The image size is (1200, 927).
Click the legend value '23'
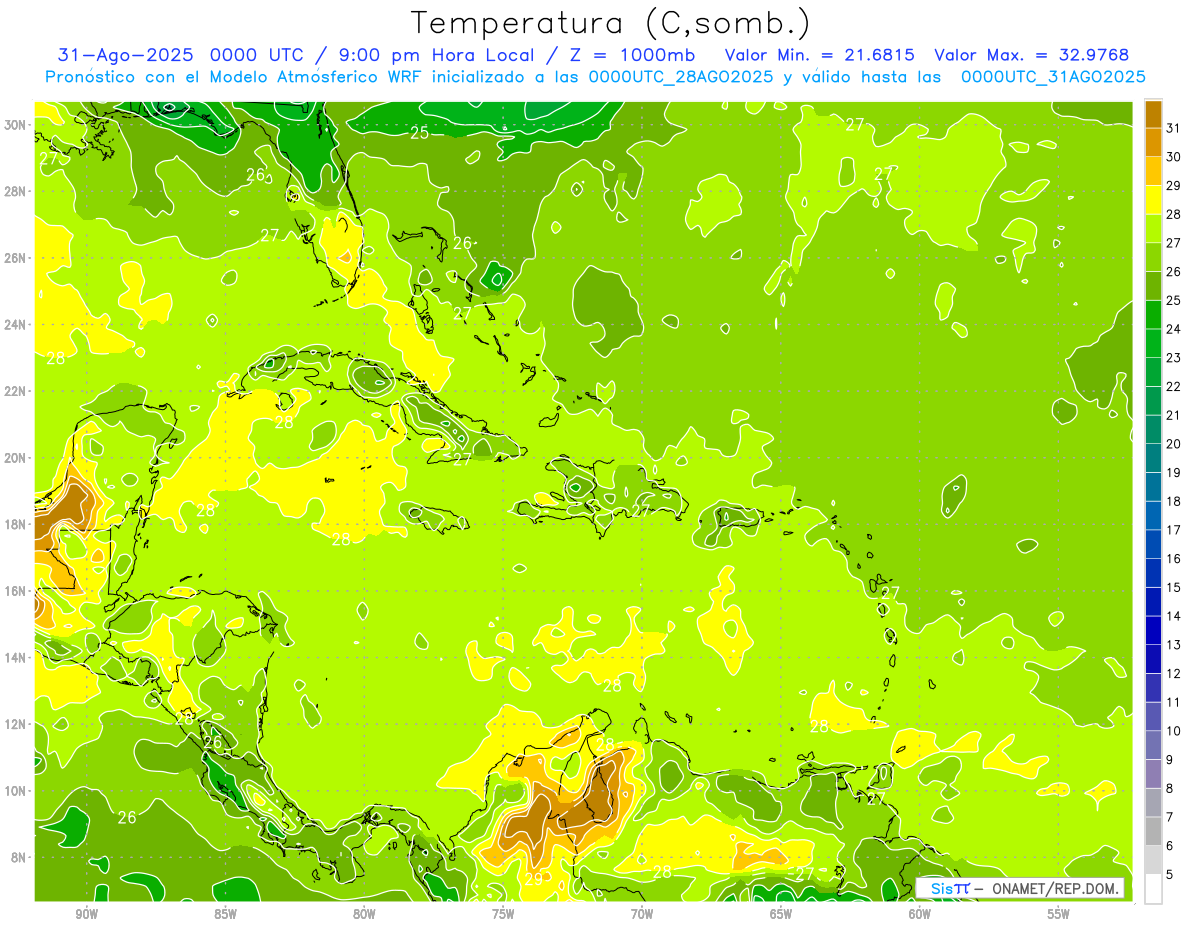(1174, 358)
